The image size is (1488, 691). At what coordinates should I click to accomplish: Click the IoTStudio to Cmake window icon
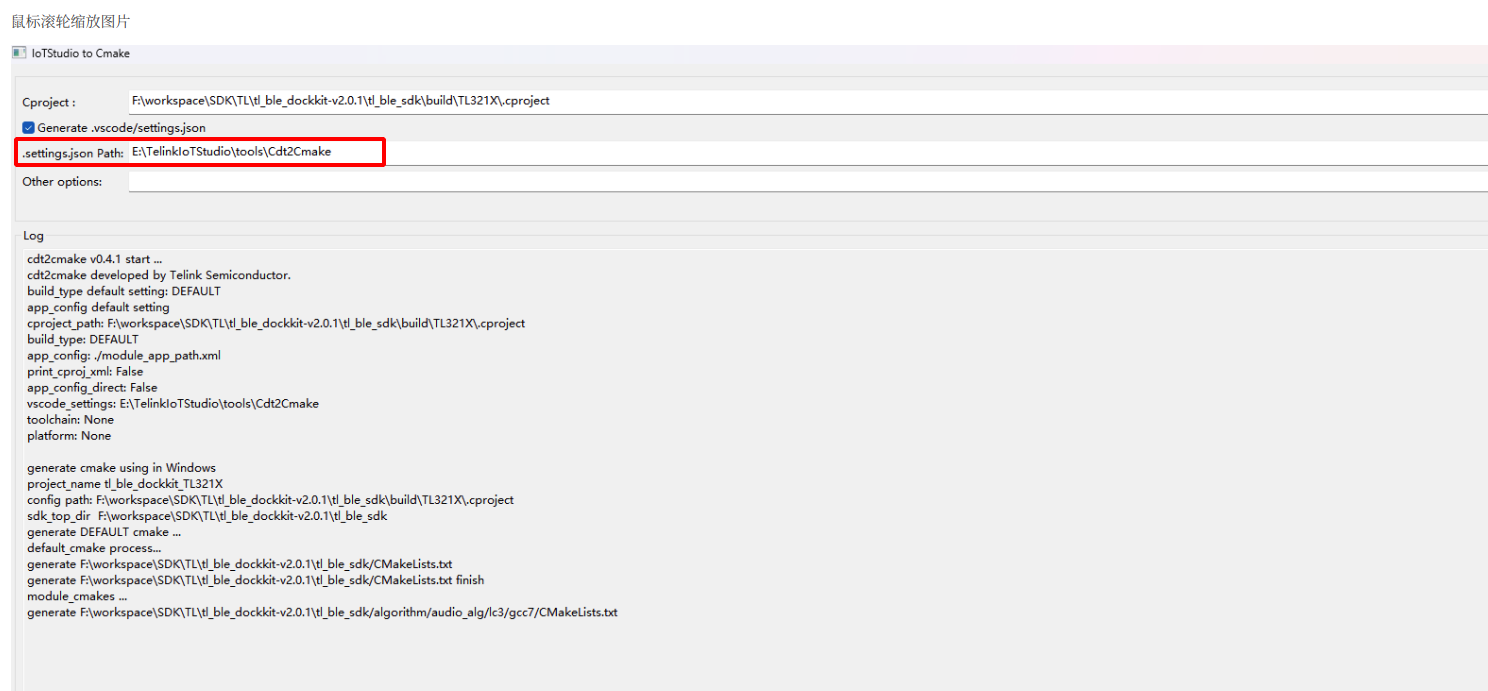tap(19, 53)
